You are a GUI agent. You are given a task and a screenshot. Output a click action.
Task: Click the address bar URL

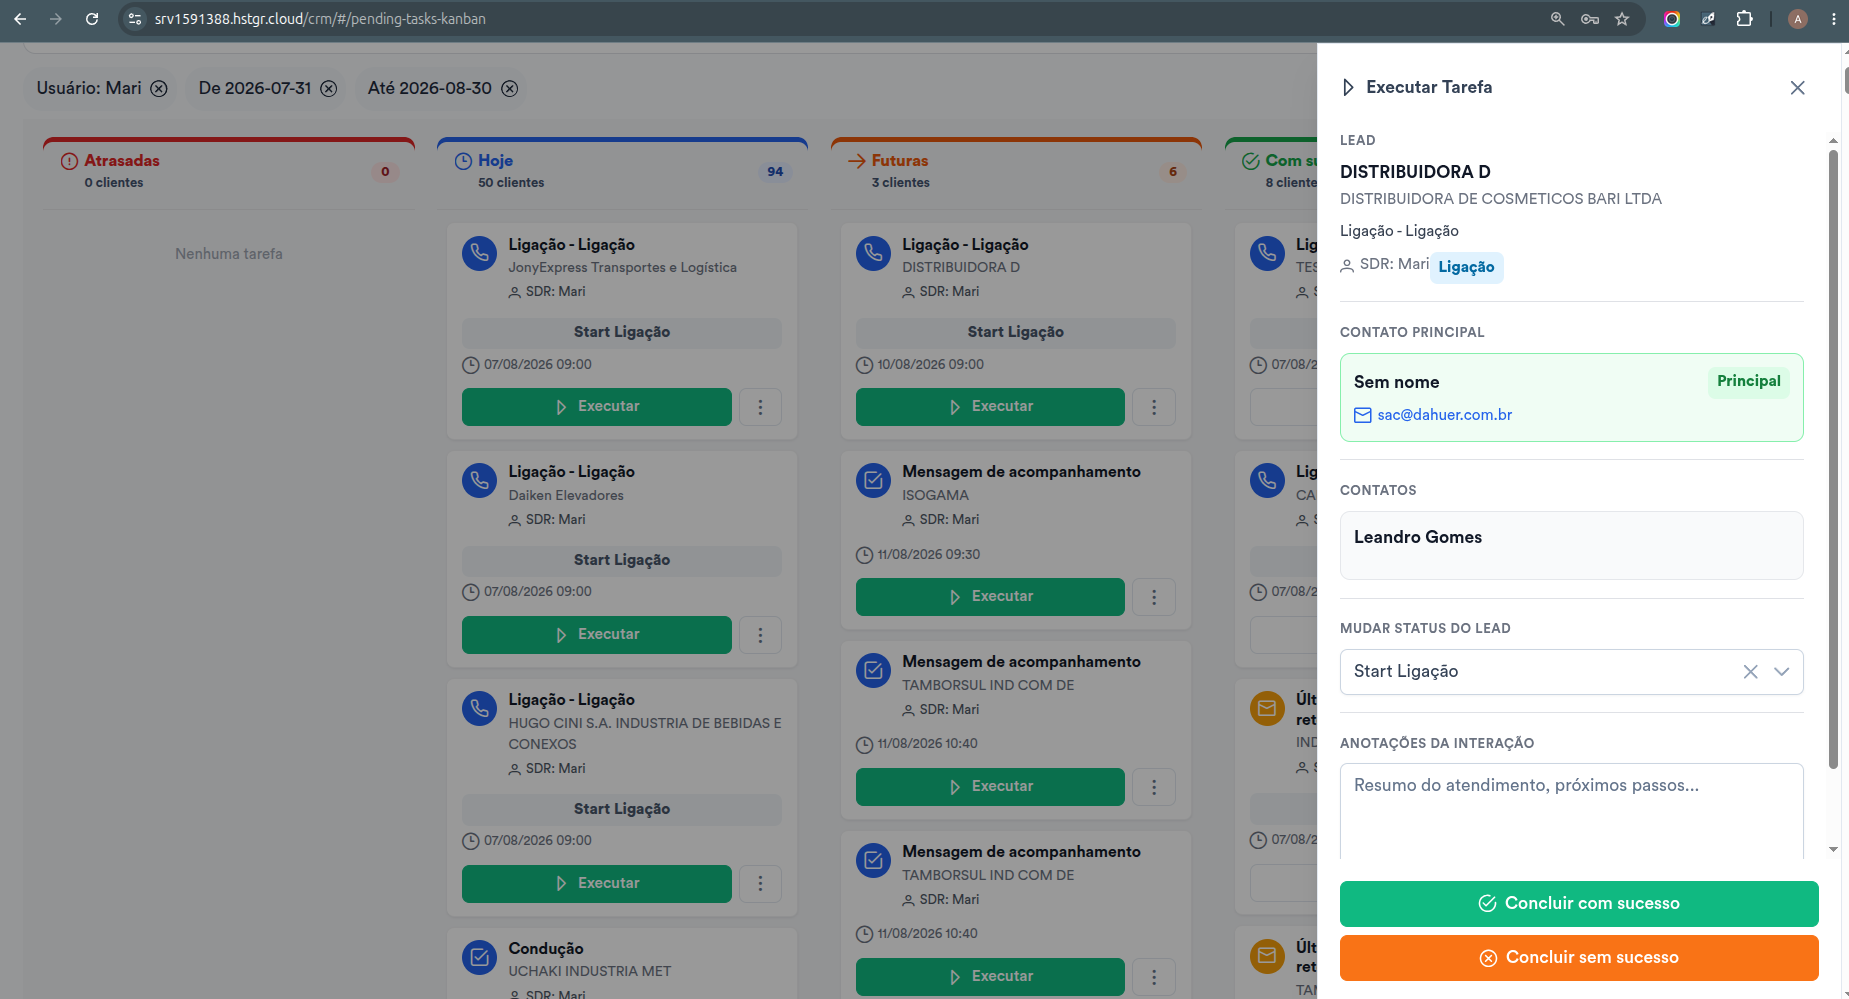coord(320,19)
